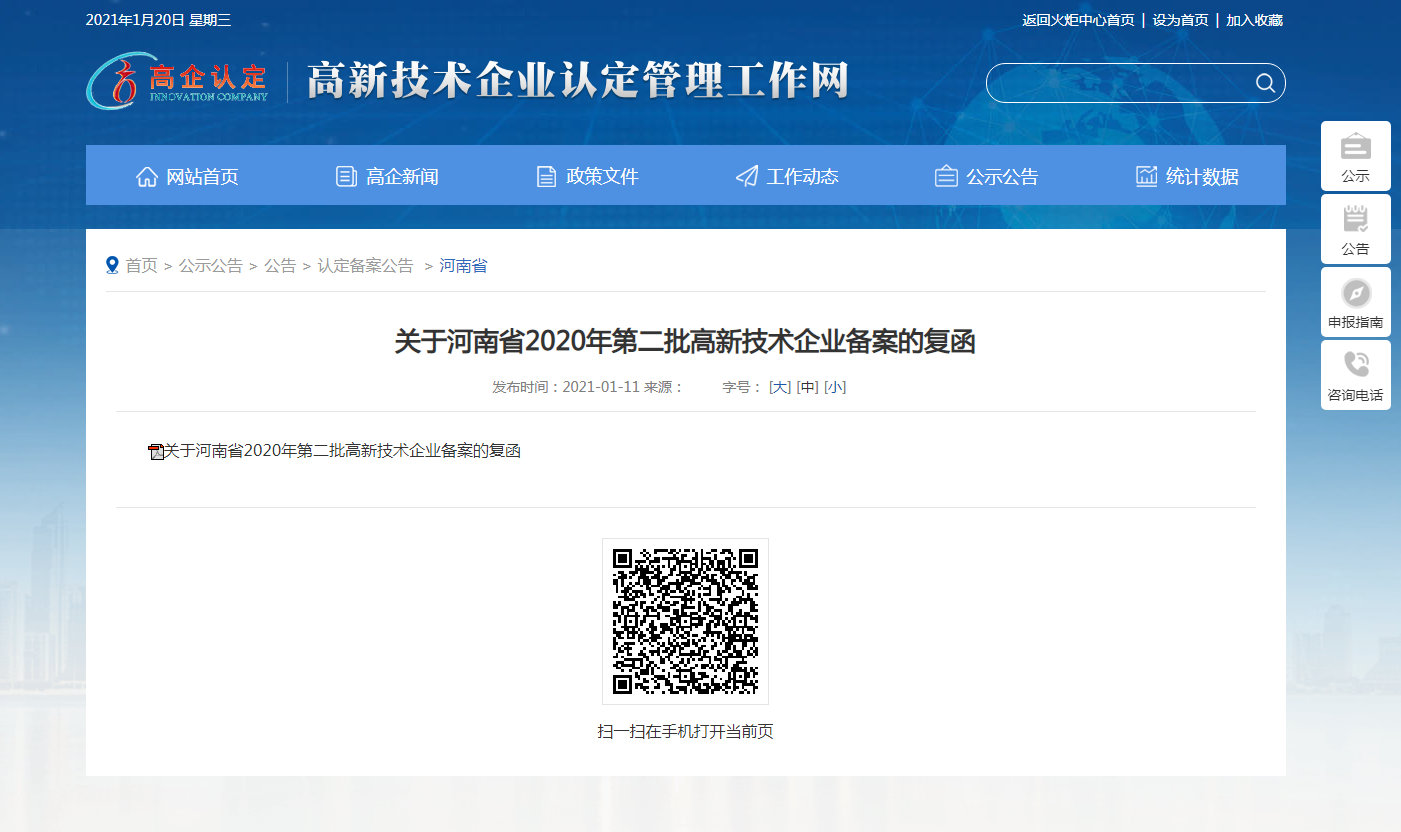
Task: Open the 政策文件 navigation item
Action: pyautogui.click(x=587, y=177)
